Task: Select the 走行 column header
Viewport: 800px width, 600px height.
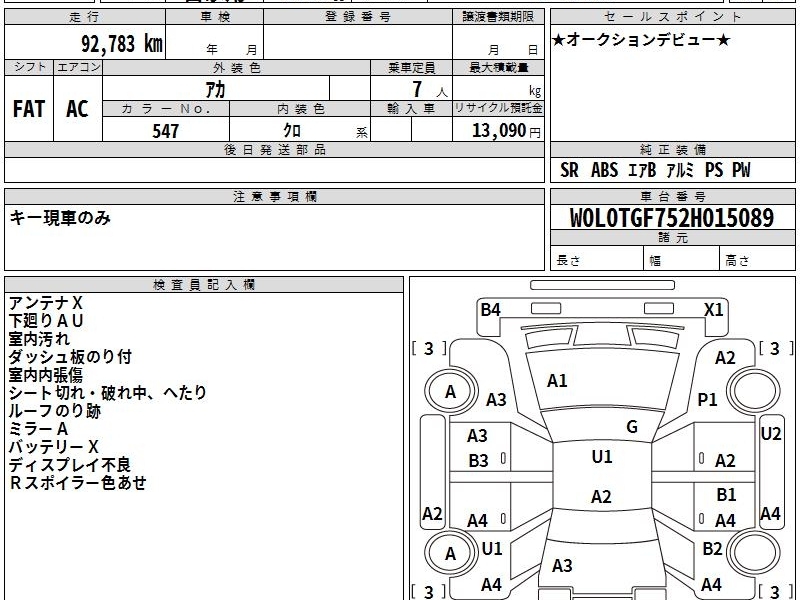Action: click(x=85, y=17)
